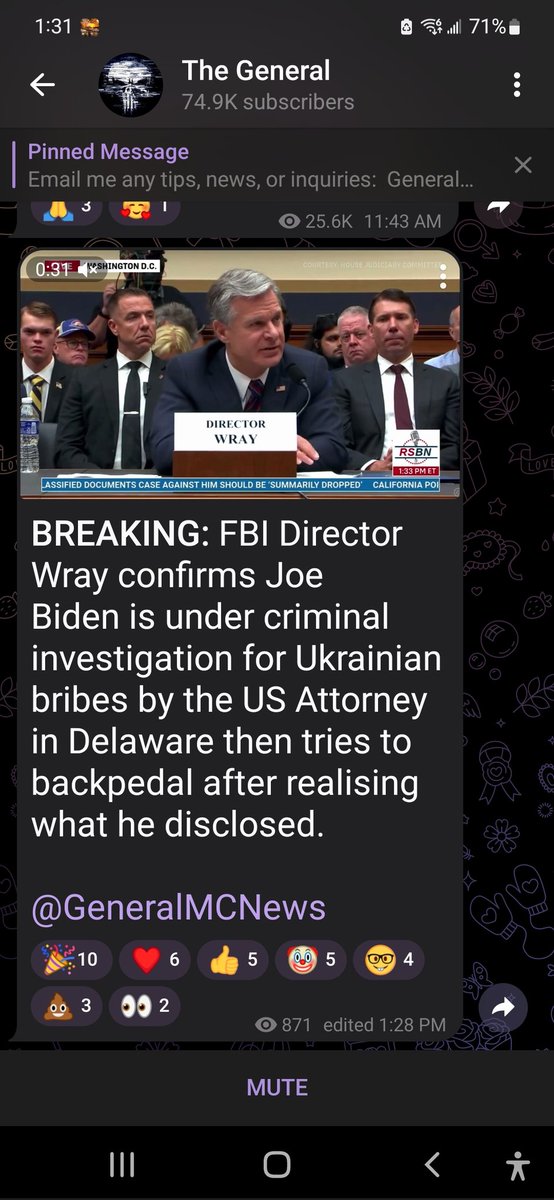Open The General channel profile picture
The image size is (554, 1200).
click(130, 85)
